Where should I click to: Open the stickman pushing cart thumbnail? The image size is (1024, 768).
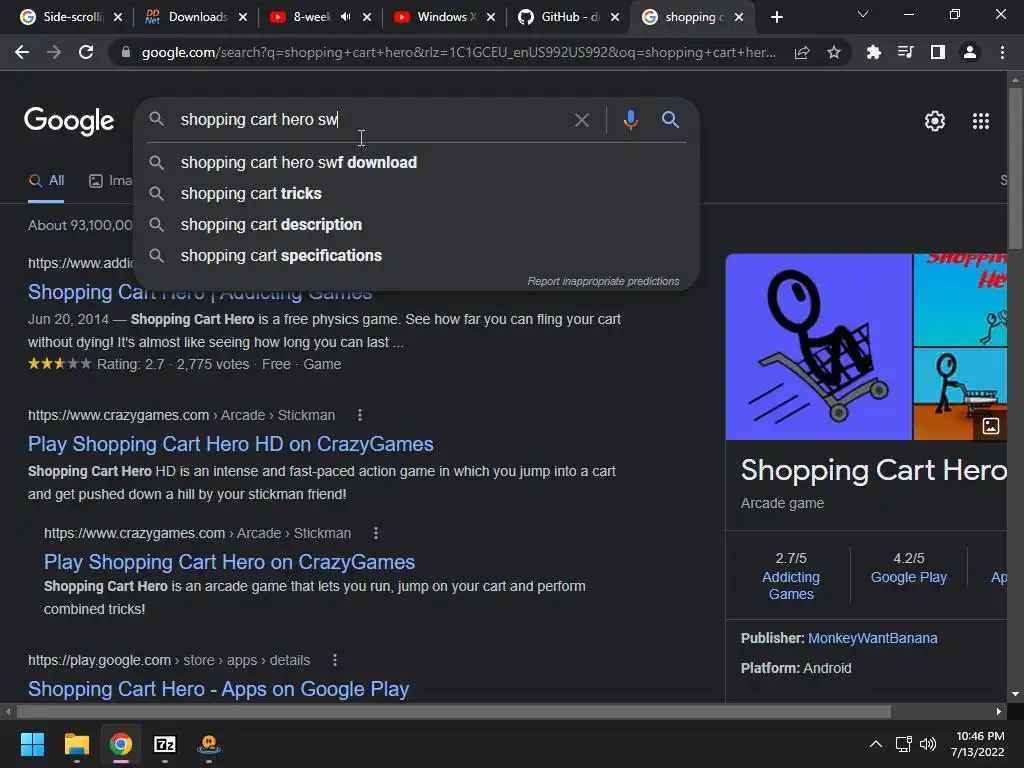tap(960, 394)
